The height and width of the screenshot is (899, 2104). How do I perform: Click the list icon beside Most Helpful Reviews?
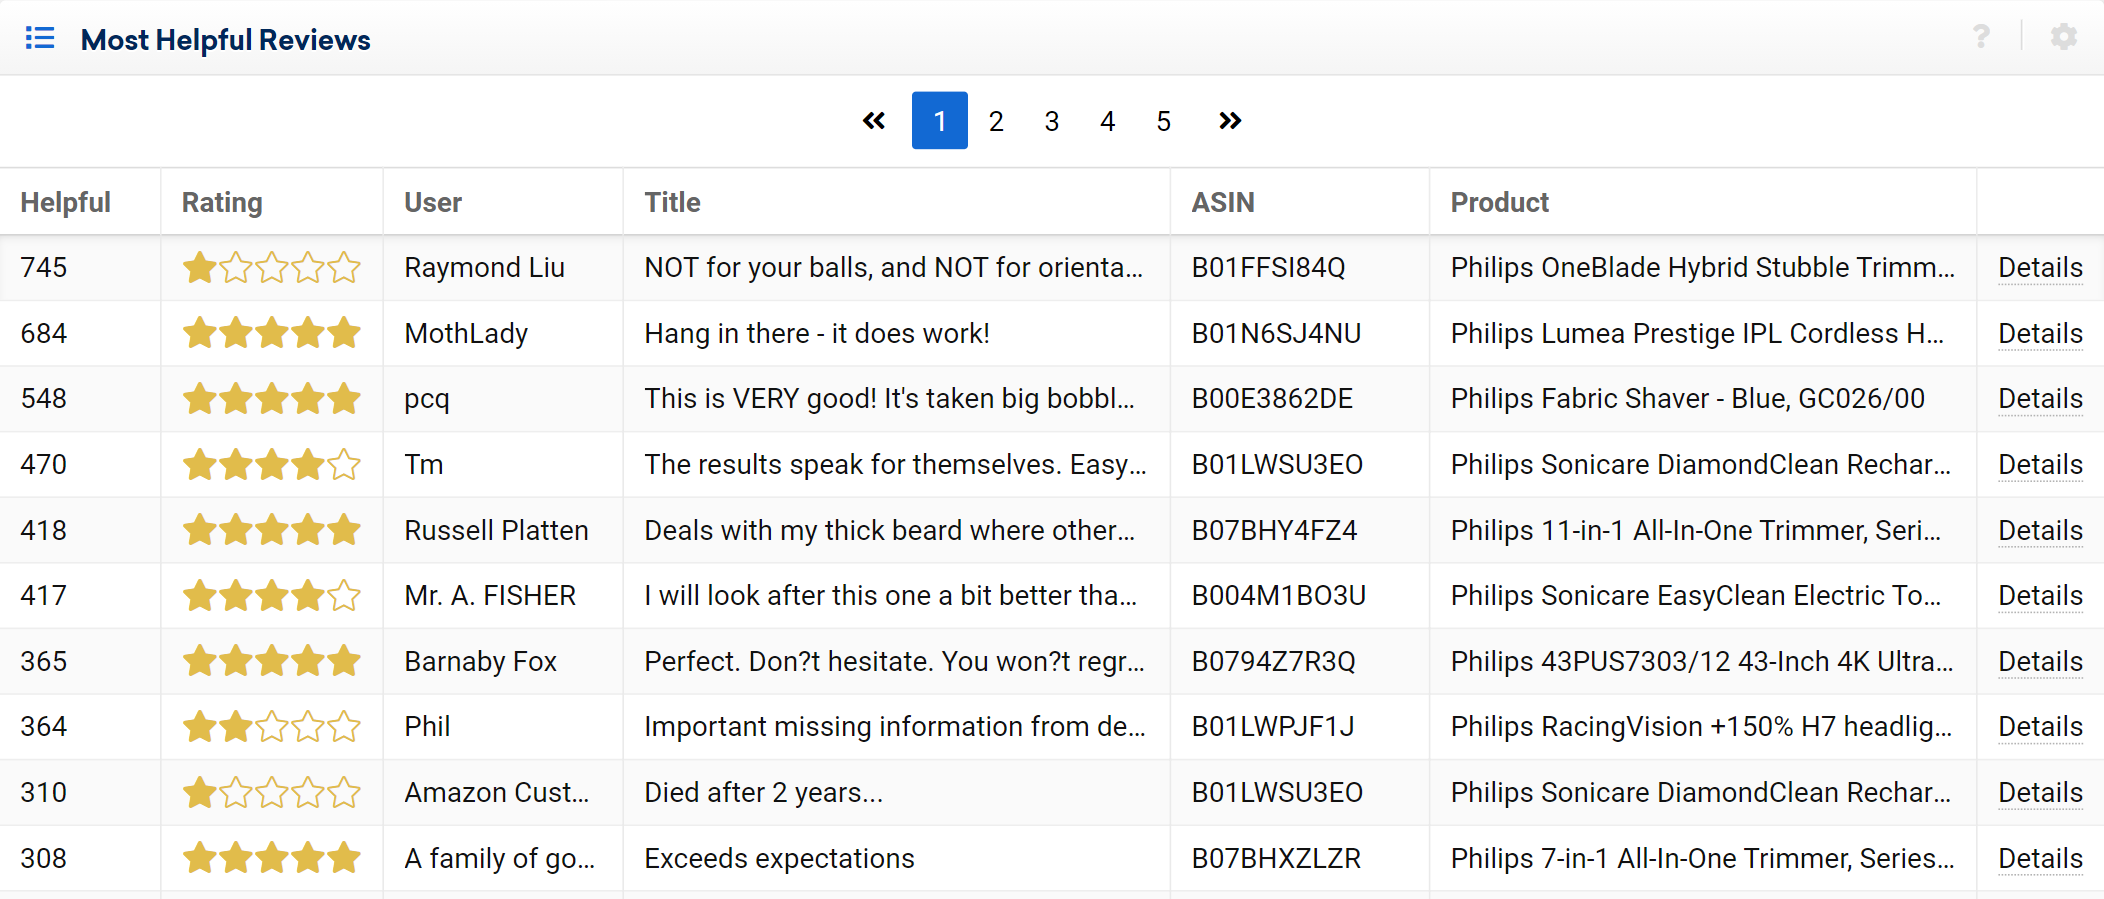40,38
